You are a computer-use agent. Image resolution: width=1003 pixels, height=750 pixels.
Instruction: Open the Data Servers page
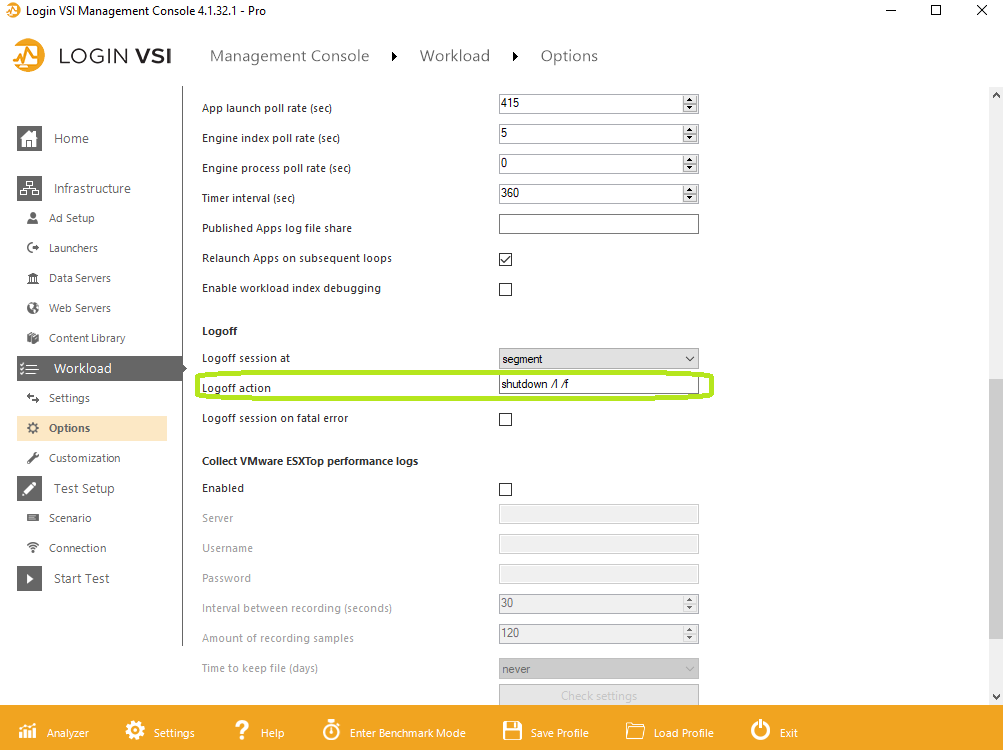point(80,278)
